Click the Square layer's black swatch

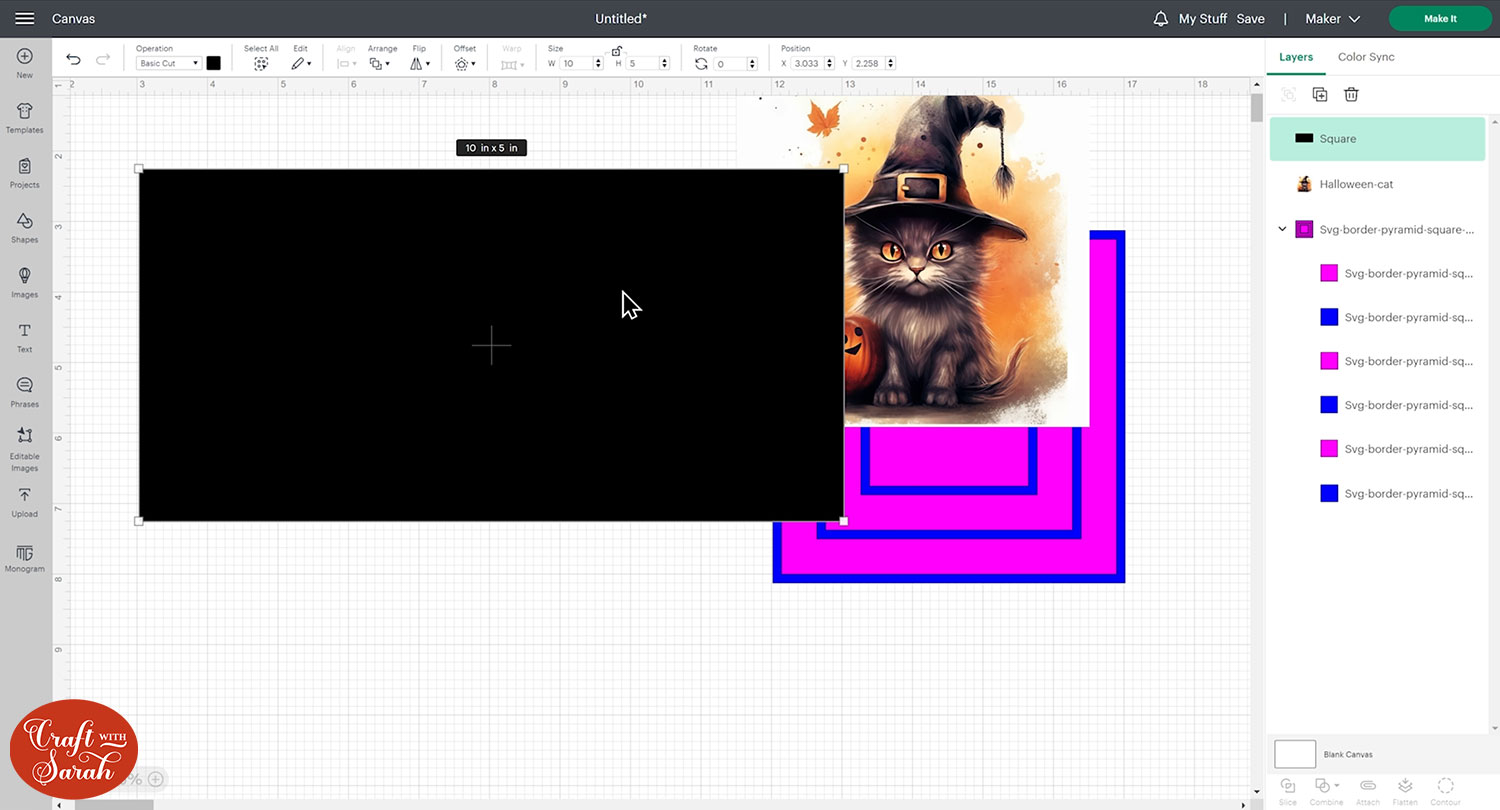click(x=1304, y=138)
